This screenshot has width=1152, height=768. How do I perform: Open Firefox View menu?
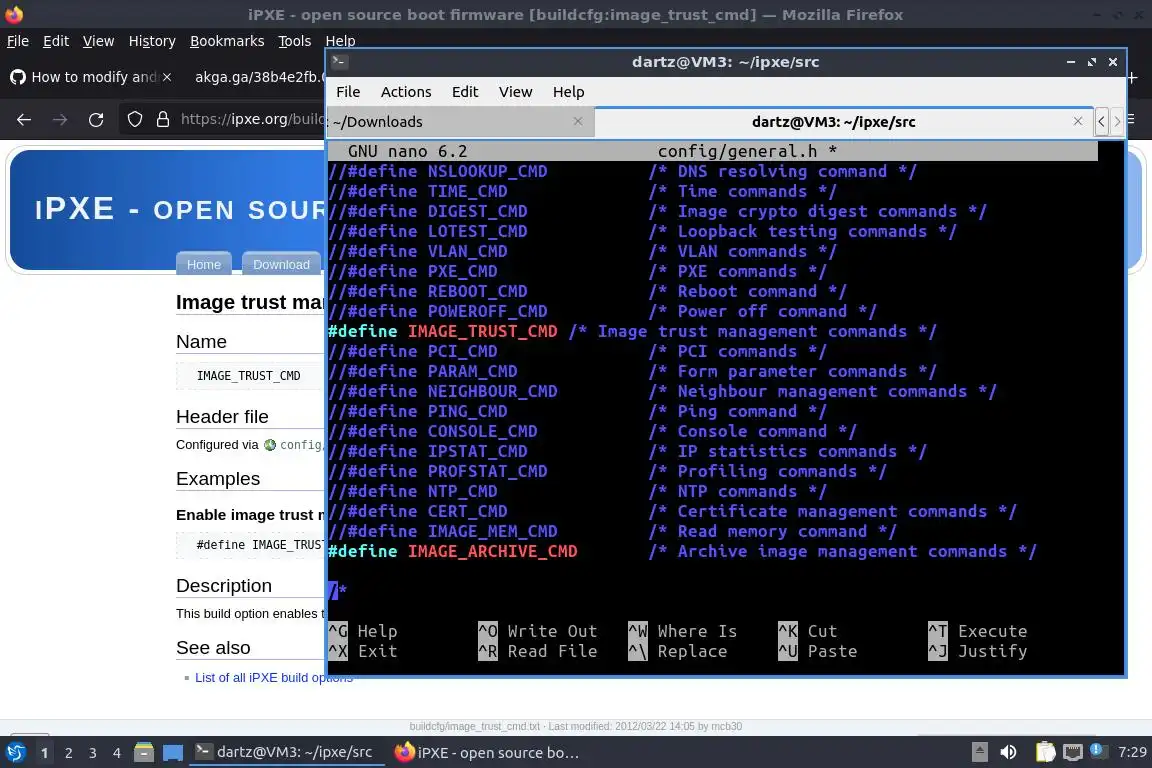click(x=98, y=41)
